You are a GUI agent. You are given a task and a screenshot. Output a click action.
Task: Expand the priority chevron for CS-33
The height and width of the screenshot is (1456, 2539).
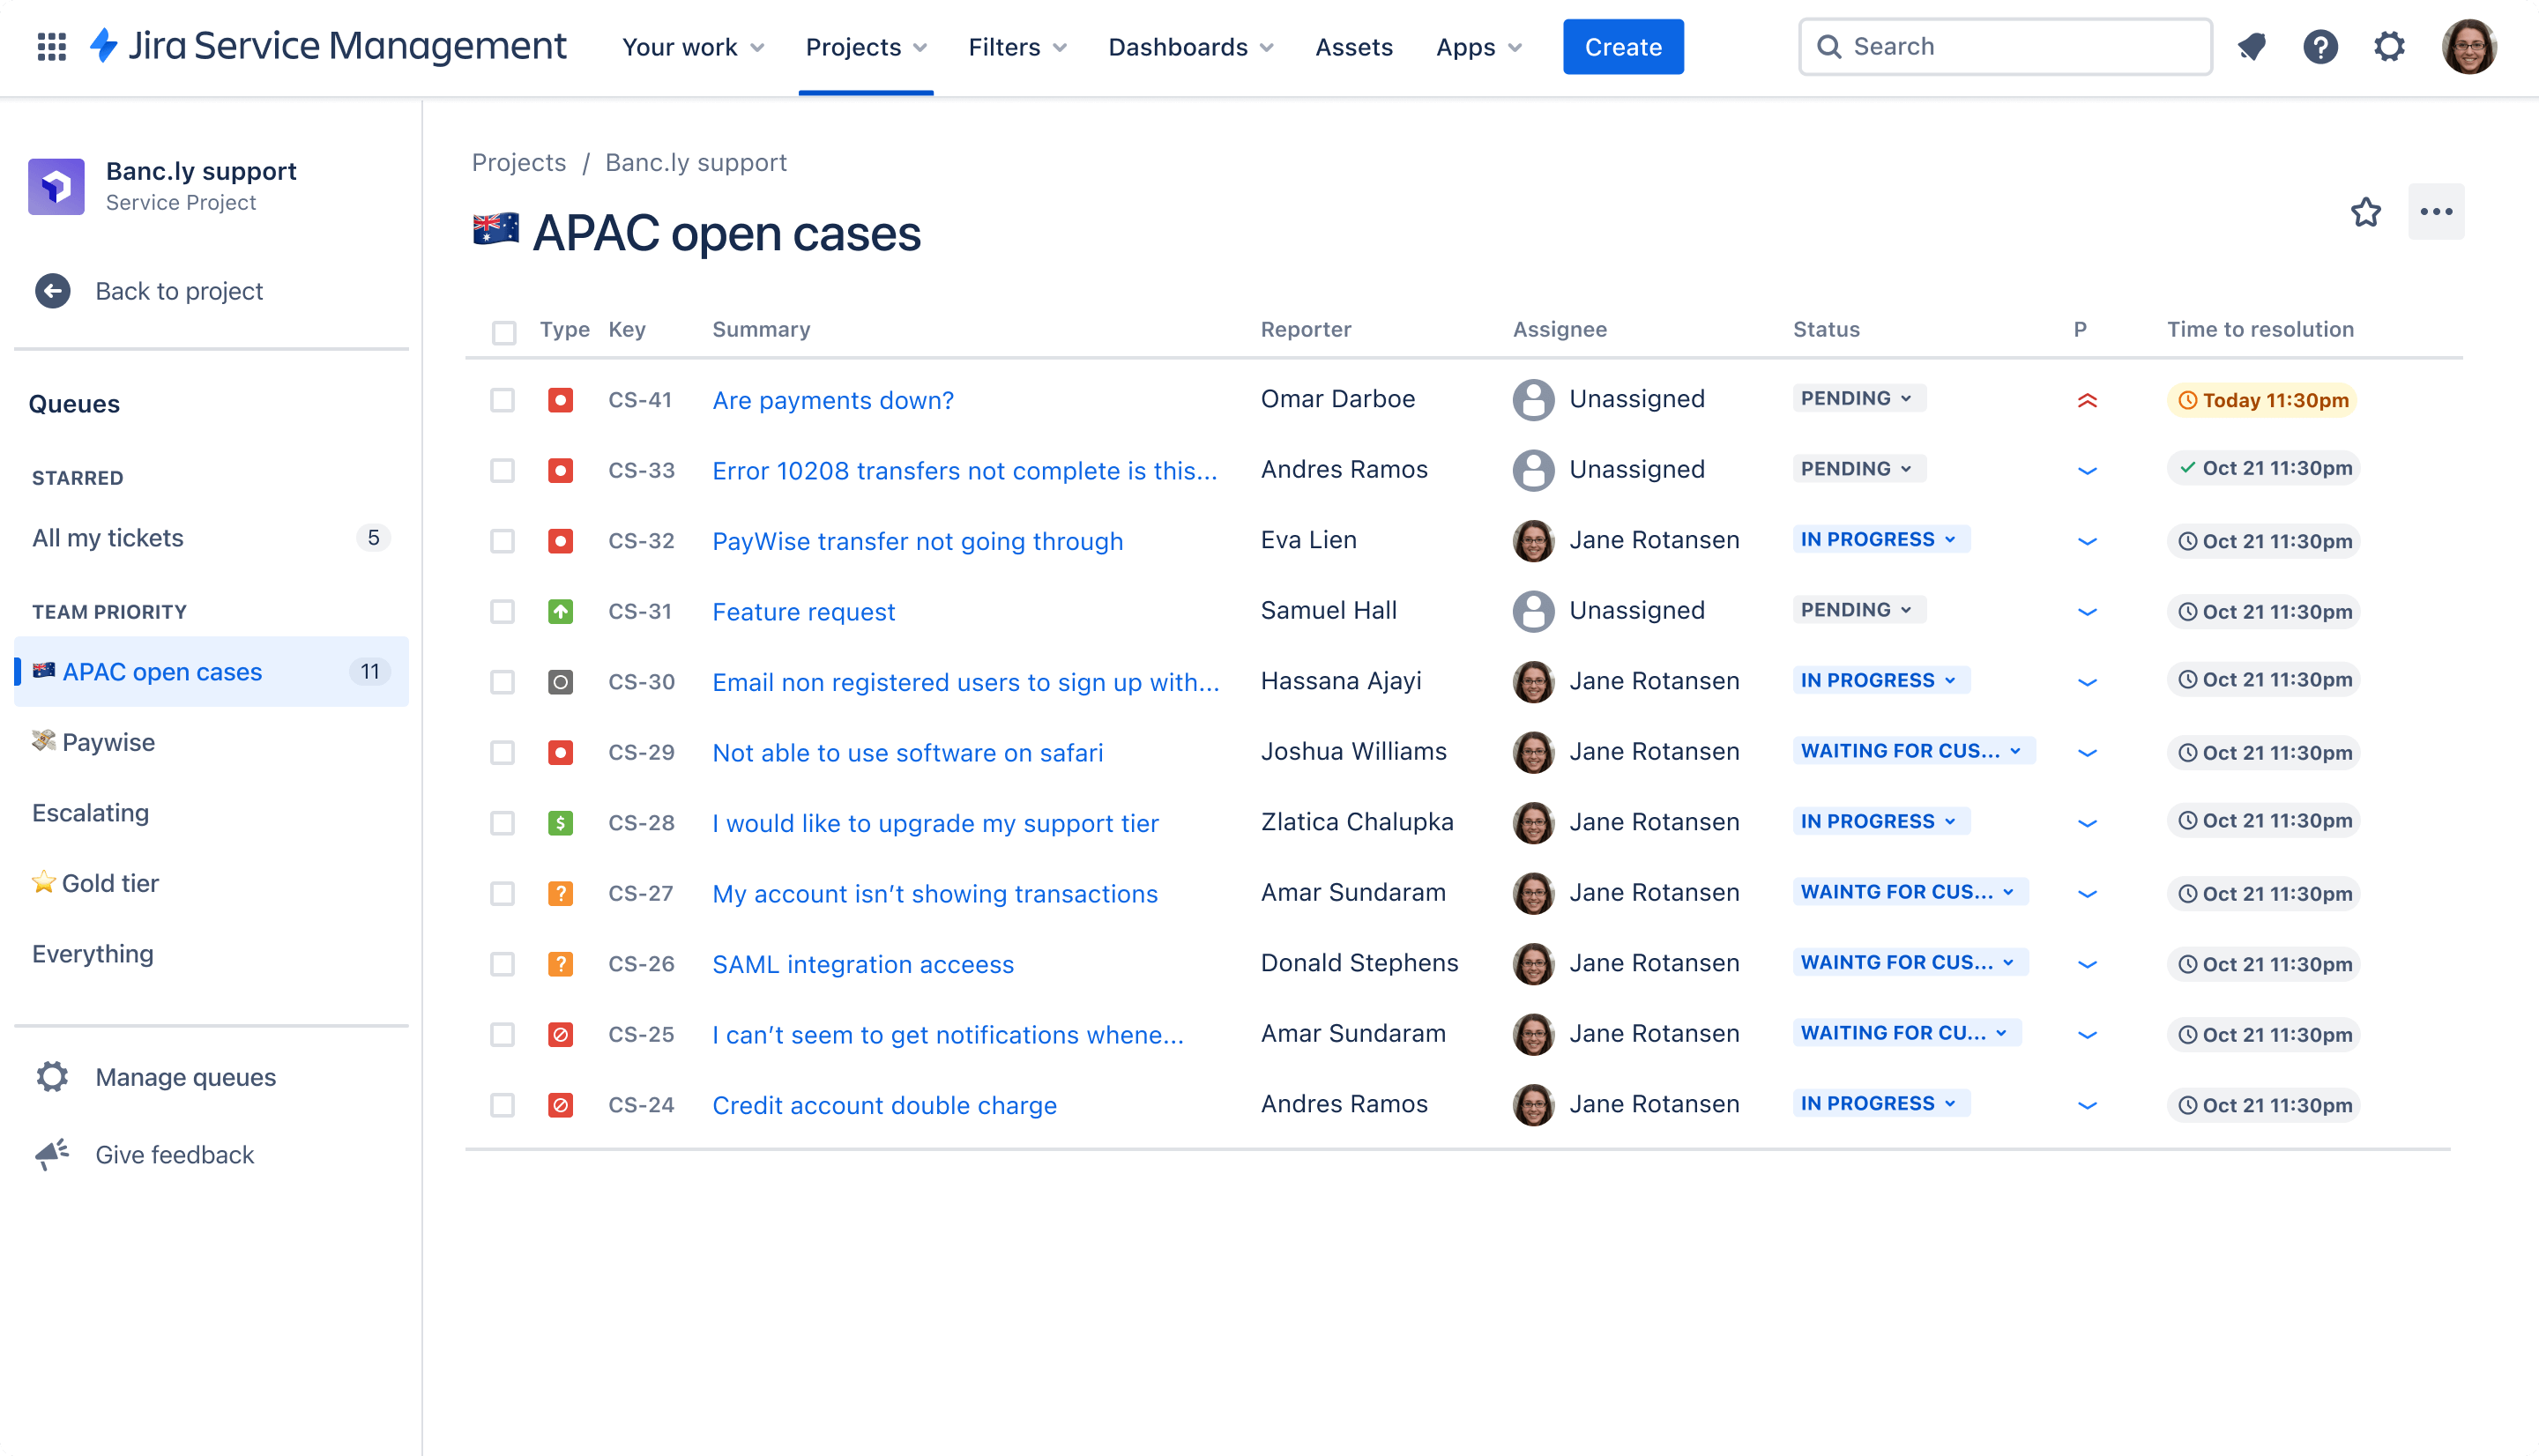(2088, 471)
